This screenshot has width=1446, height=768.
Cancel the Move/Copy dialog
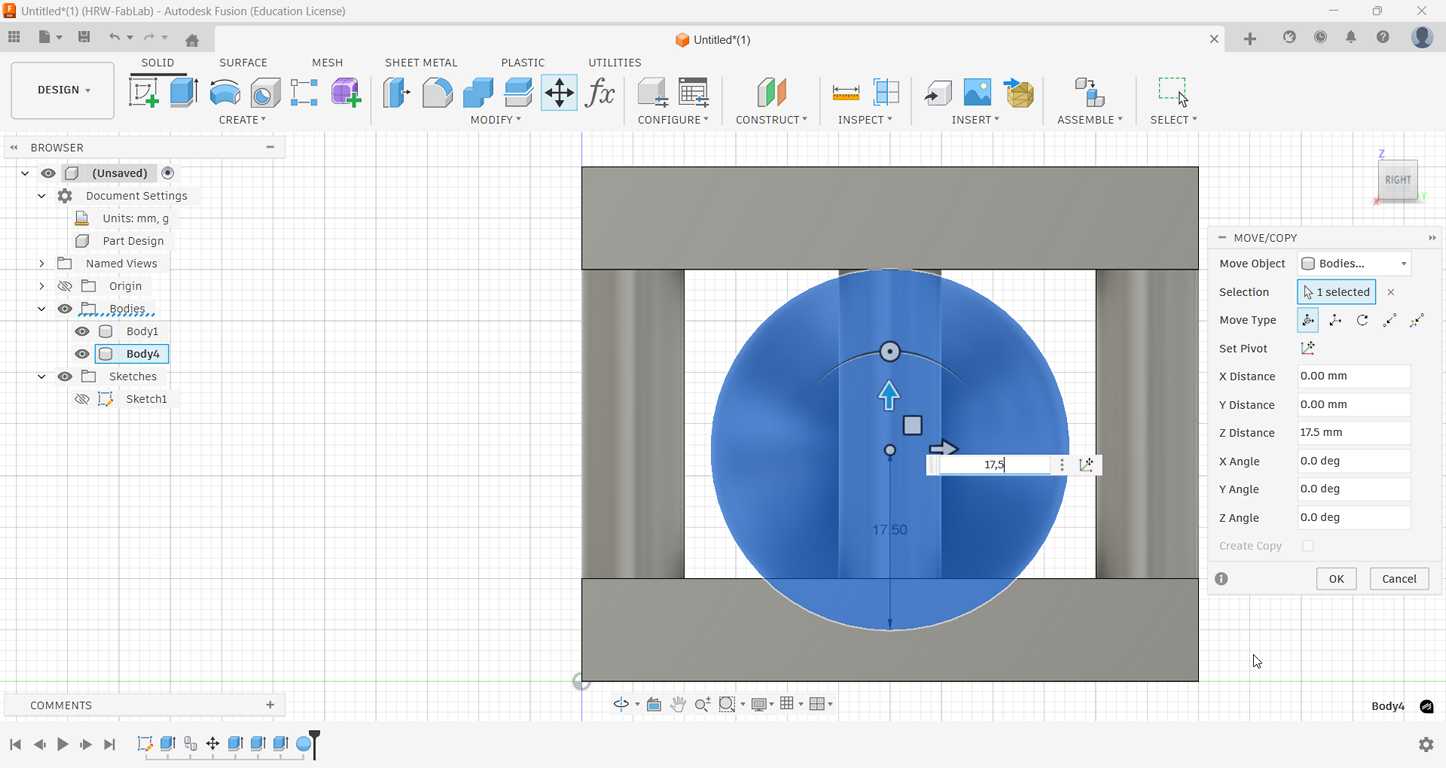(1399, 579)
